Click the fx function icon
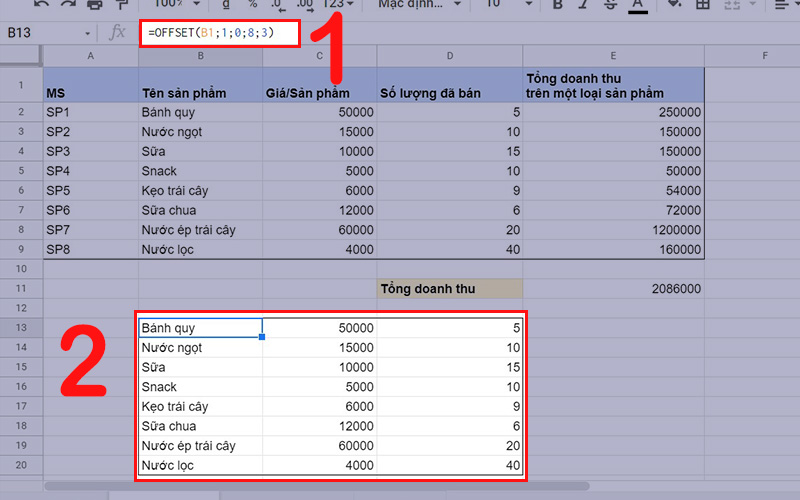The width and height of the screenshot is (800, 500). point(117,33)
